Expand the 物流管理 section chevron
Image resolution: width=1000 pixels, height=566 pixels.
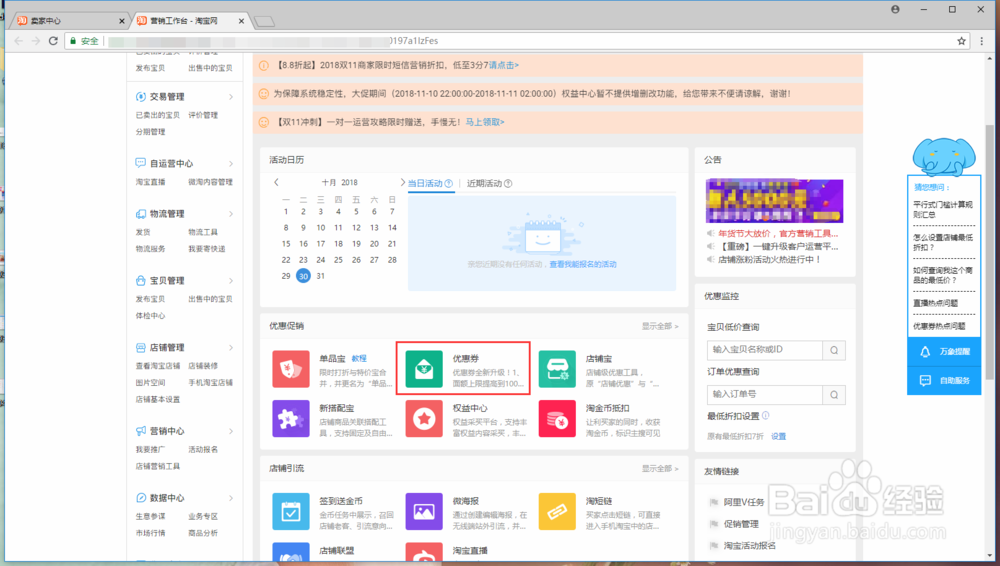point(231,214)
